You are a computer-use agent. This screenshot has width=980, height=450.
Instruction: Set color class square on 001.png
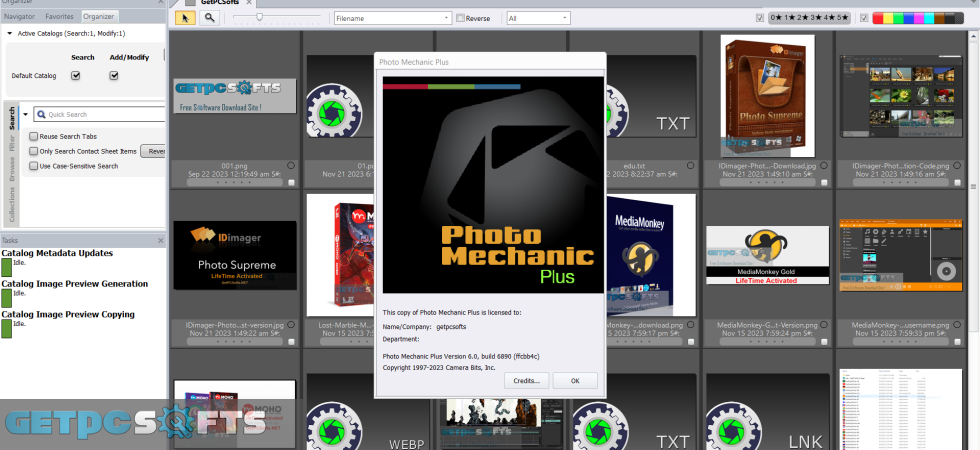coord(291,182)
